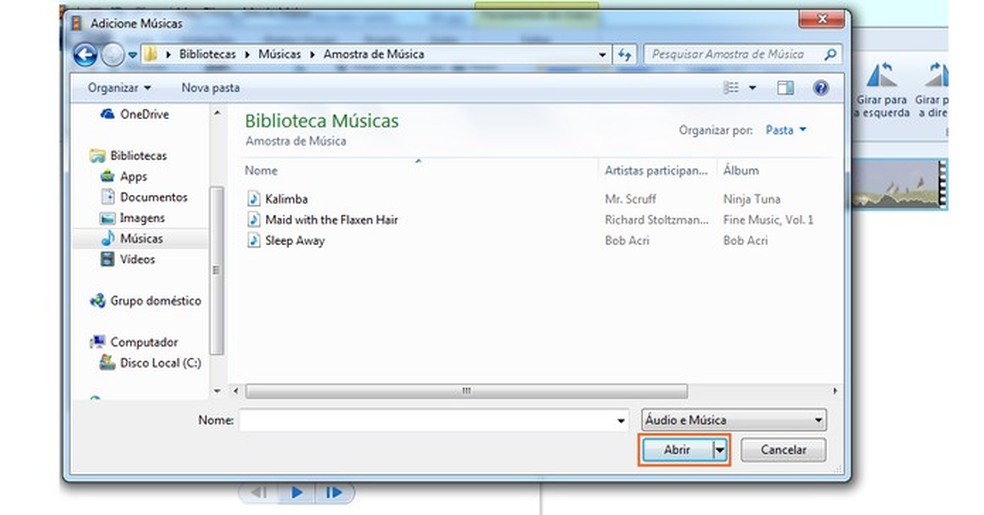Select Grupo doméstico in sidebar

[x=146, y=300]
